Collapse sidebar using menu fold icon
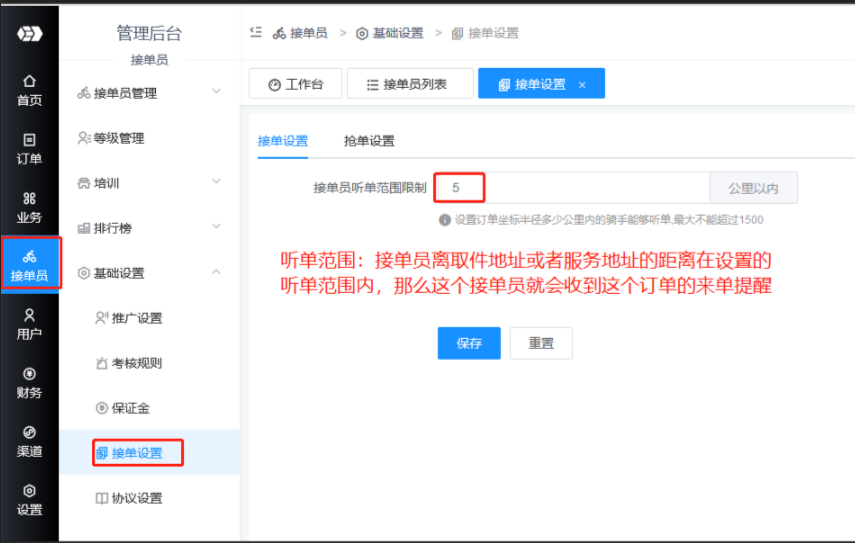The width and height of the screenshot is (855, 543). (256, 33)
